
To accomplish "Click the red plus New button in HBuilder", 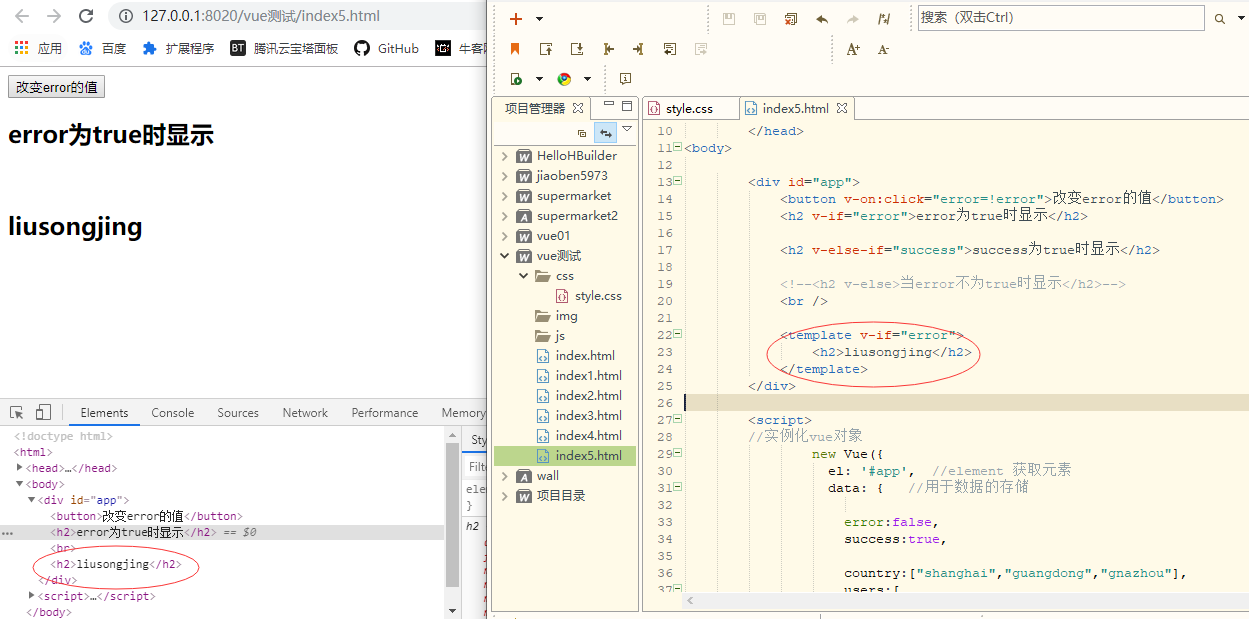I will coord(516,19).
